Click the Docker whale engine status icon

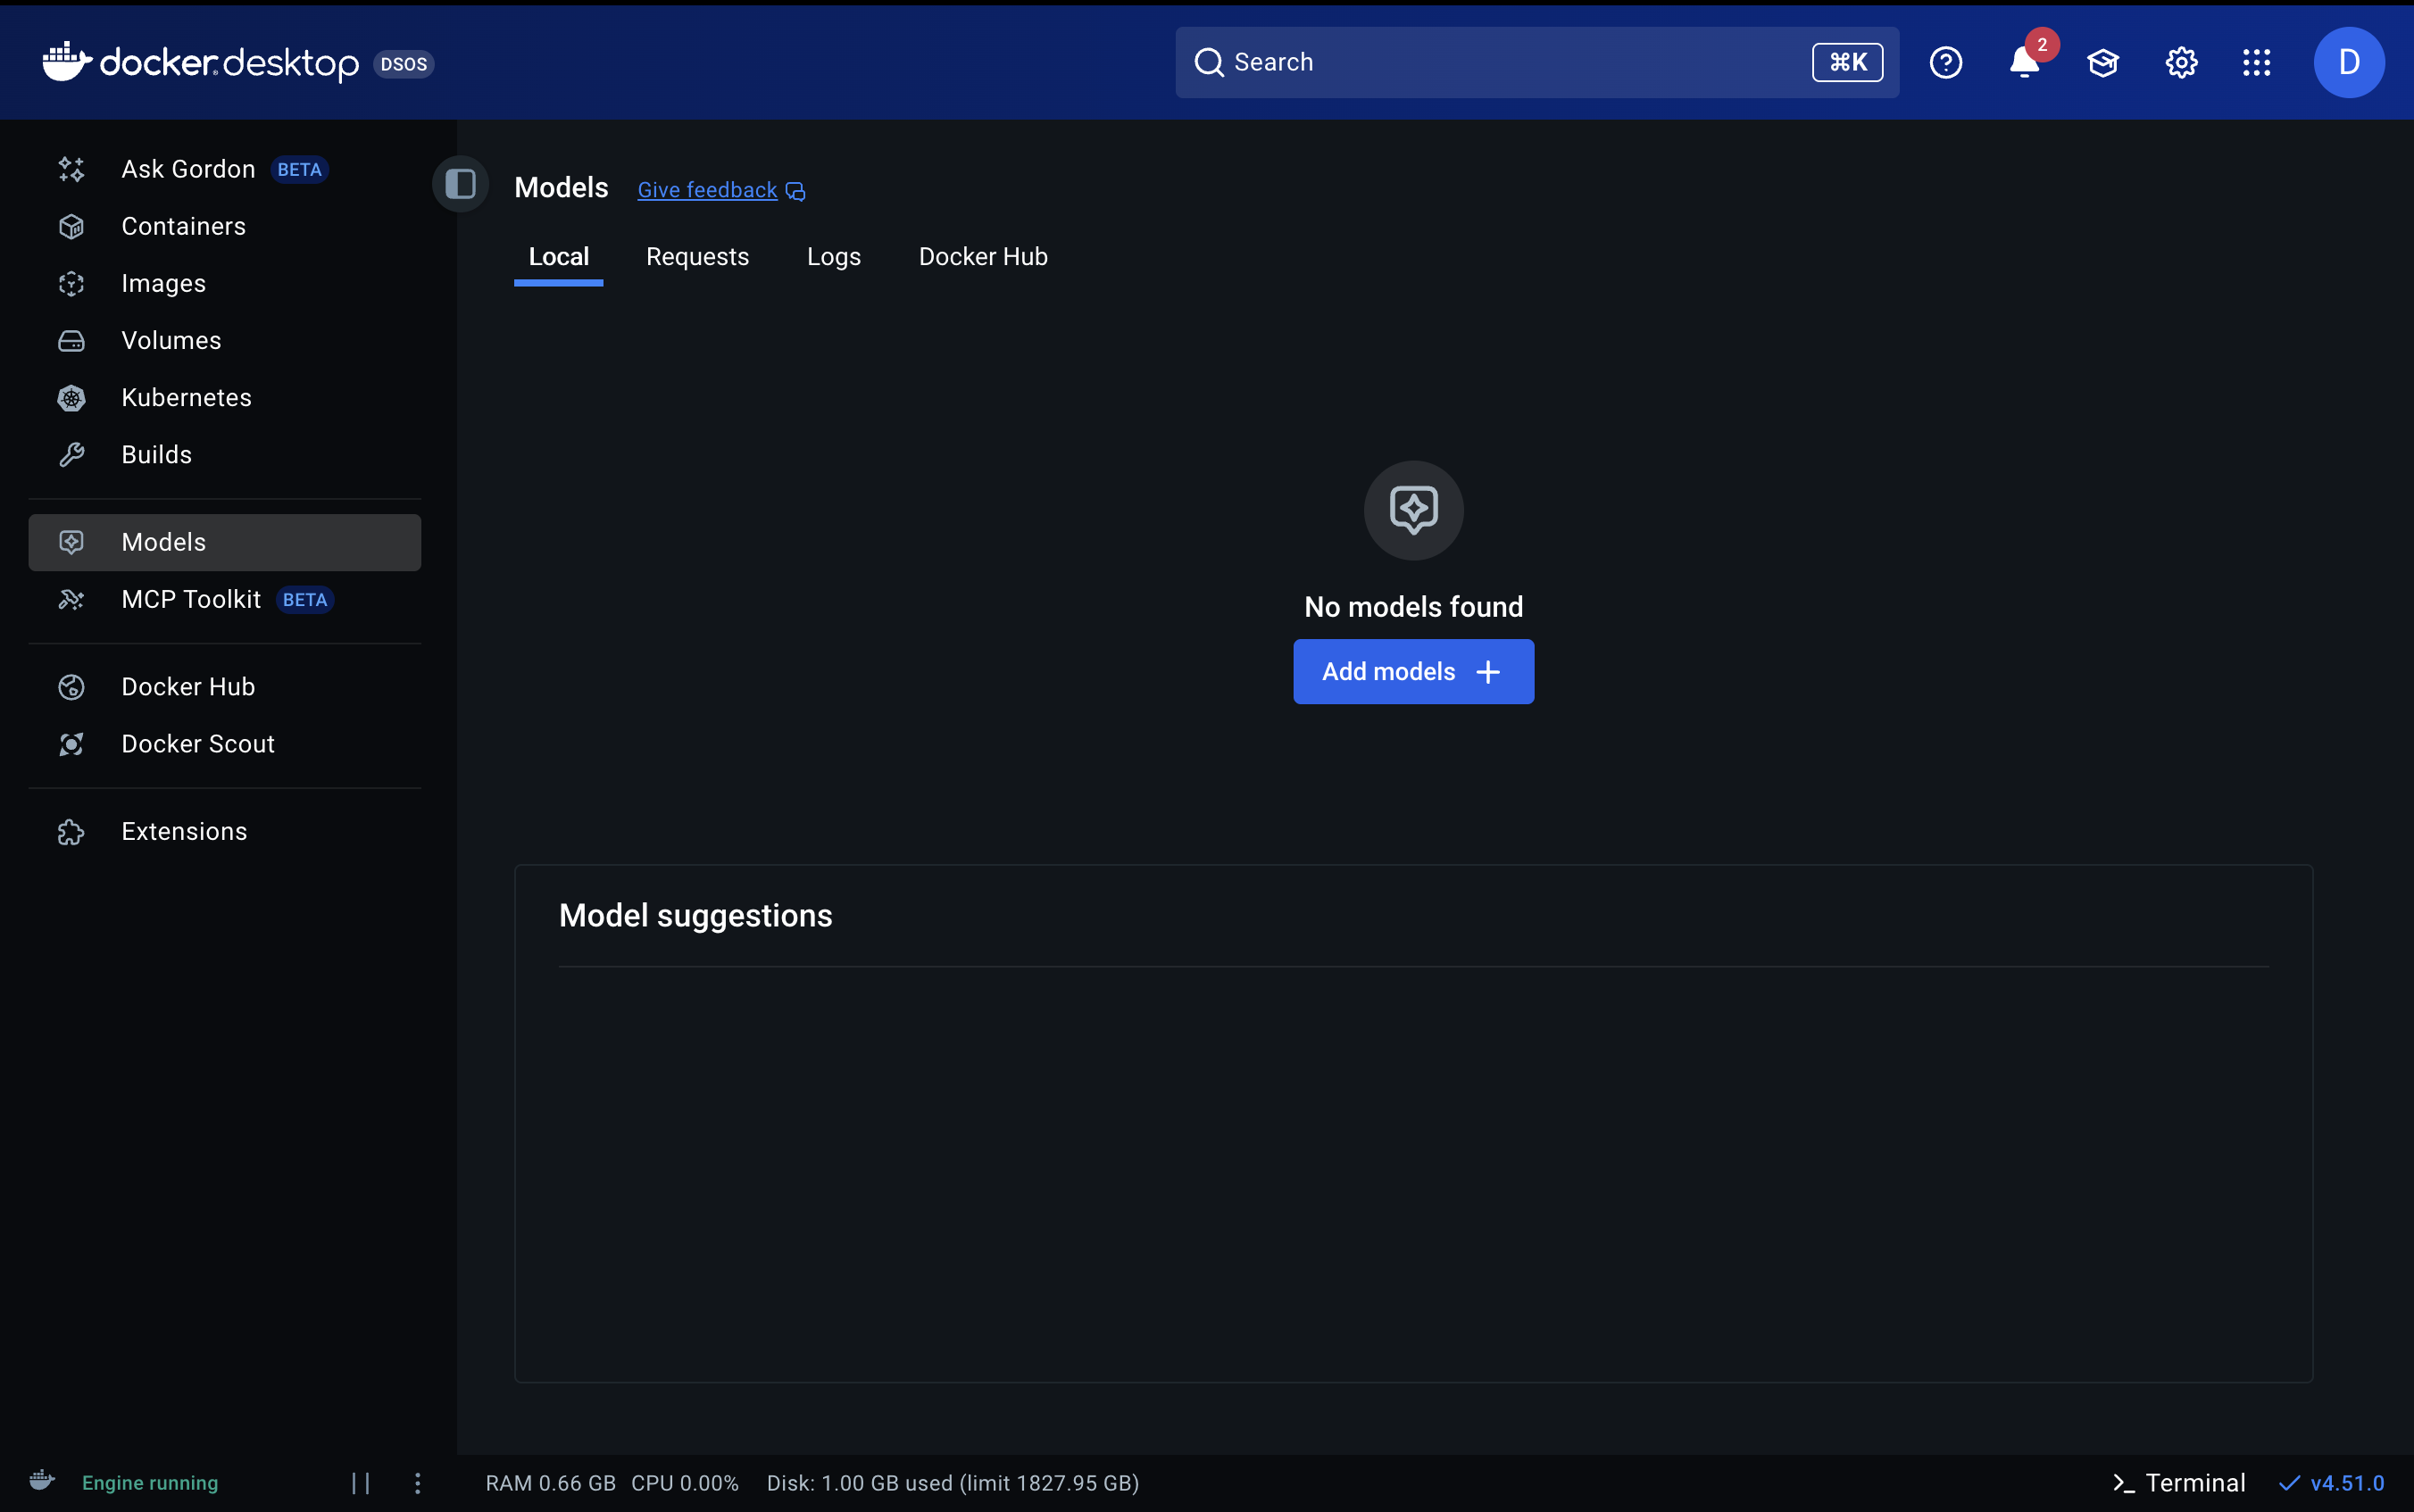coord(42,1481)
